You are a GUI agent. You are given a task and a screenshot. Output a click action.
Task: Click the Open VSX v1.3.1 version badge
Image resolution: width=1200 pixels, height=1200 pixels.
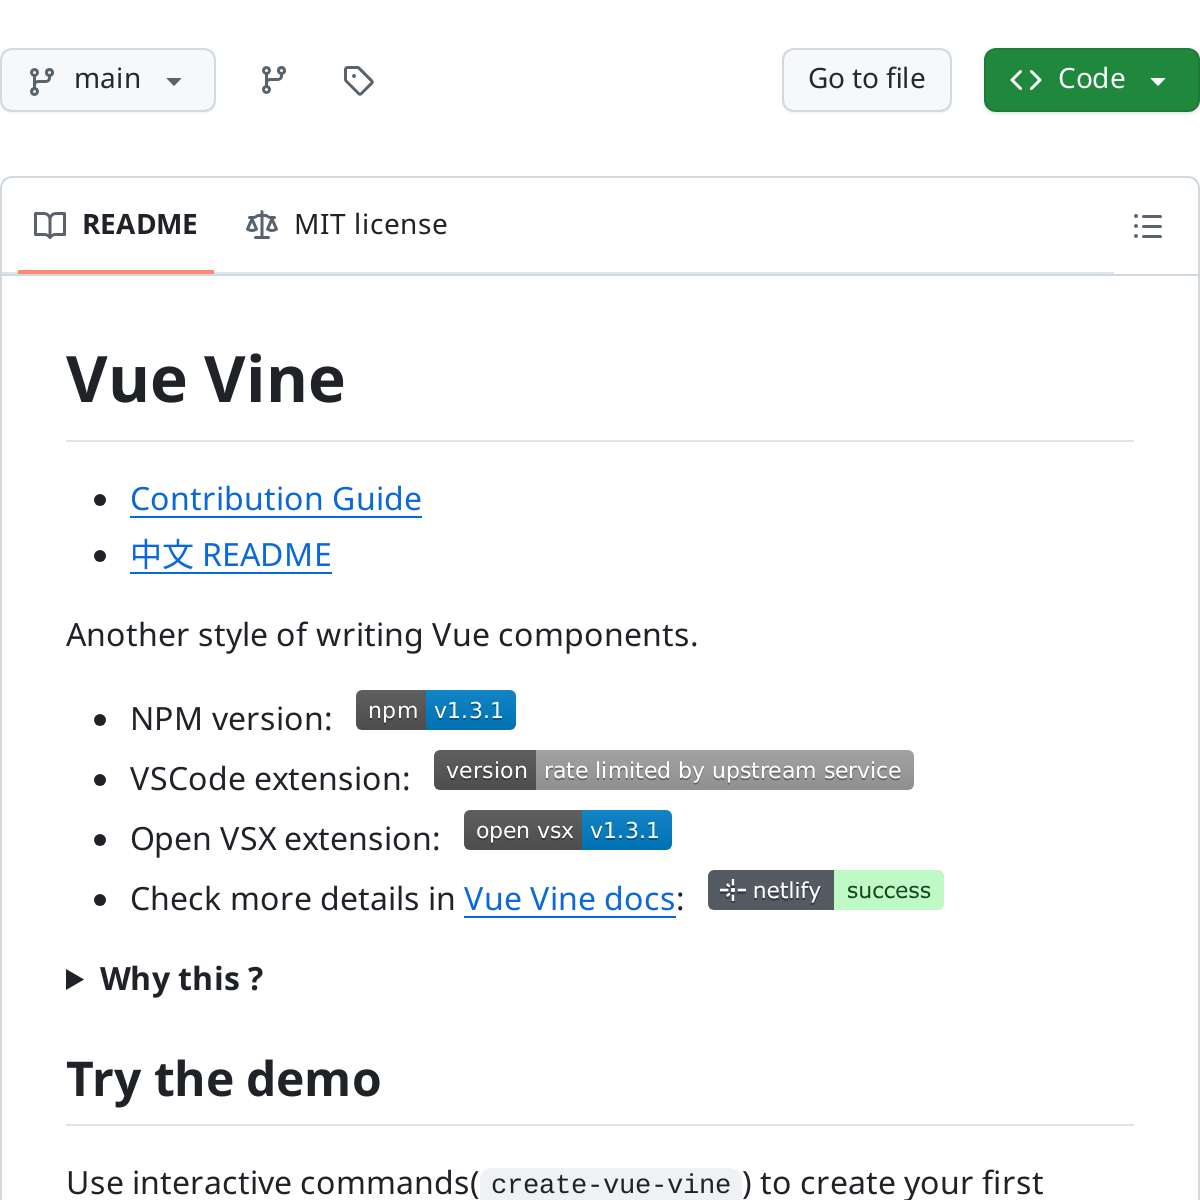coord(627,830)
